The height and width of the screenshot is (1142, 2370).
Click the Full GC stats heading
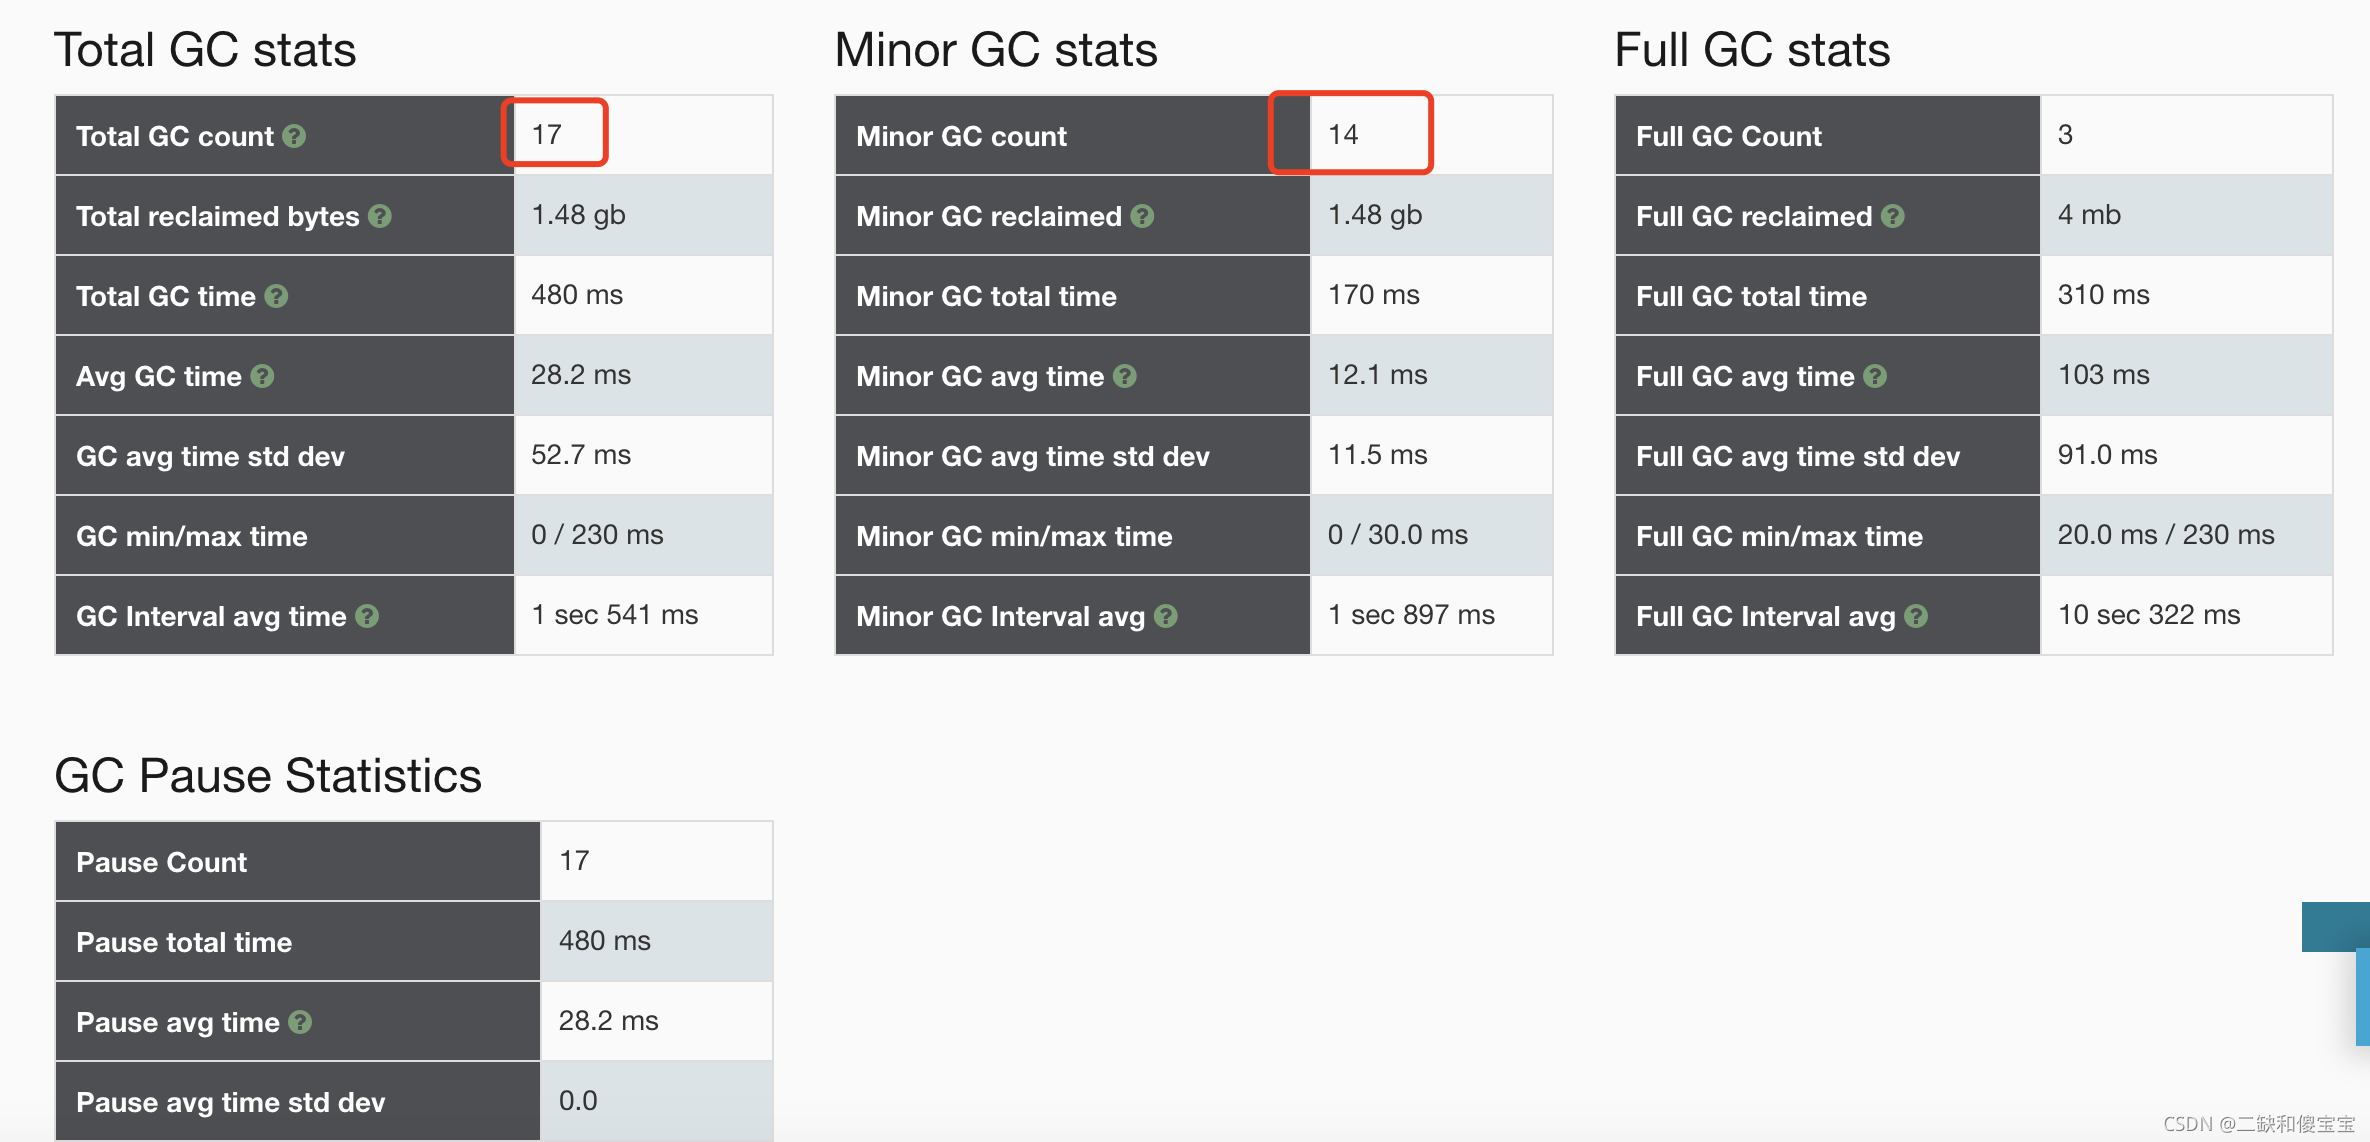(x=1752, y=50)
